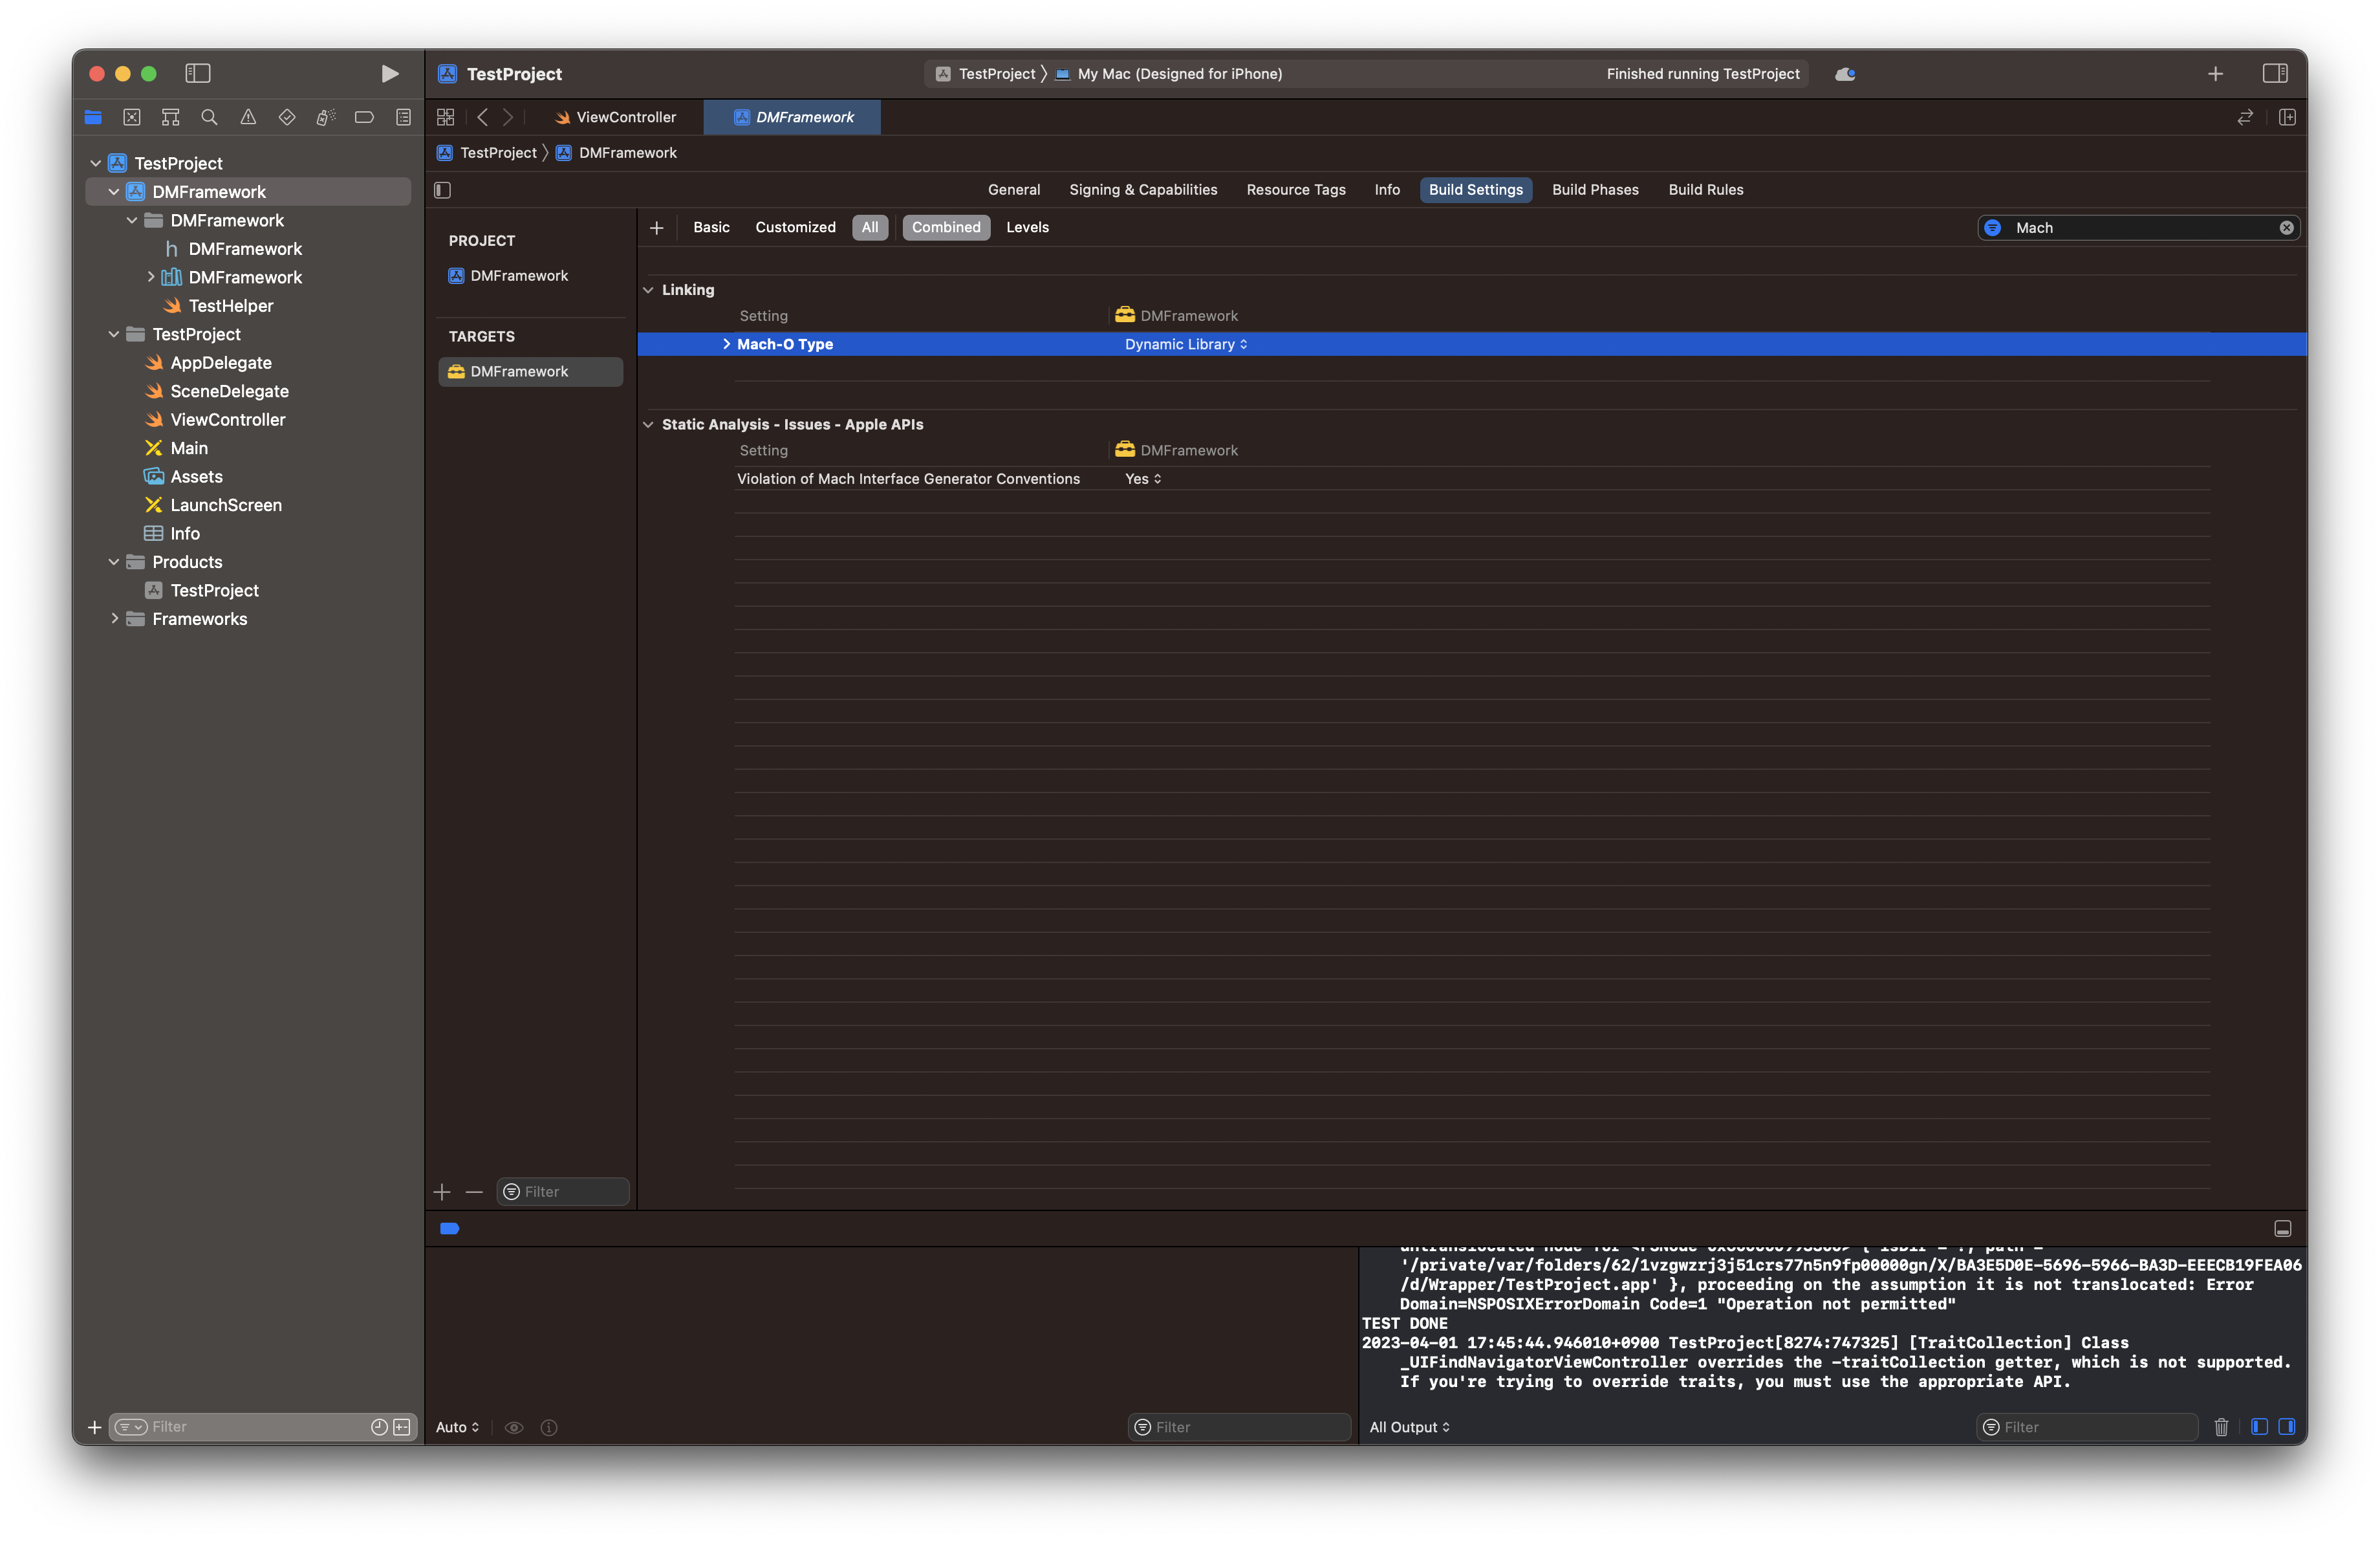The width and height of the screenshot is (2380, 1541).
Task: Toggle the variables view pane button
Action: coord(2259,1427)
